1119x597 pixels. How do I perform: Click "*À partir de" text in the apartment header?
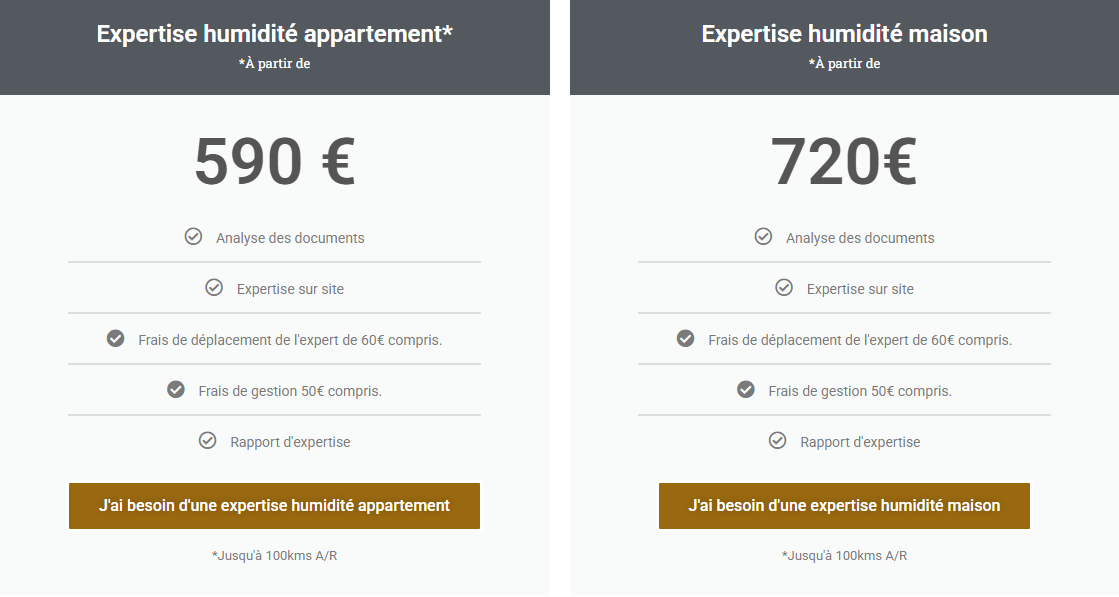(x=274, y=62)
